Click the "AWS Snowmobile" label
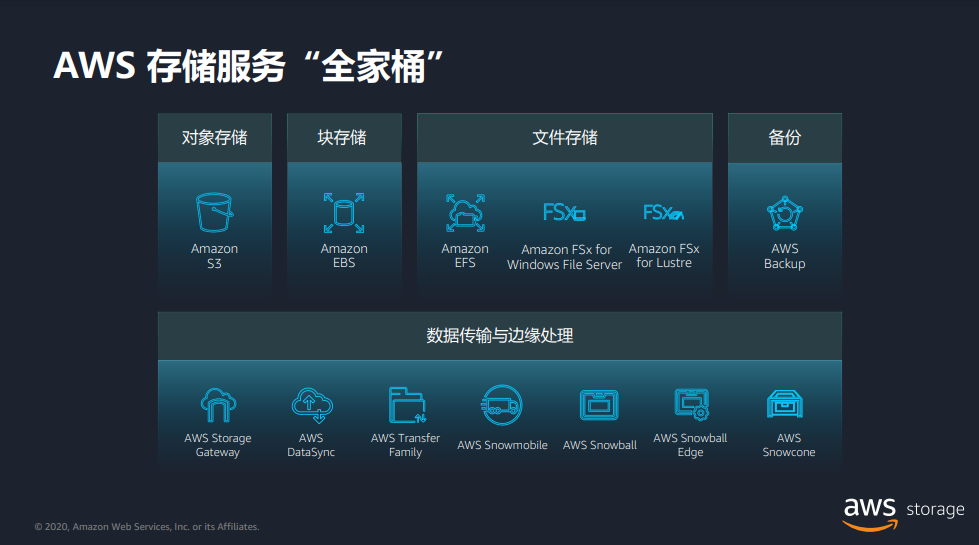 pyautogui.click(x=502, y=445)
